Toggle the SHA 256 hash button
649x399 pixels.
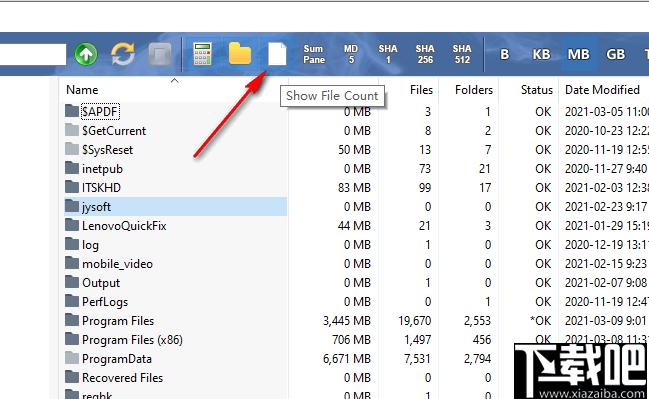coord(425,54)
